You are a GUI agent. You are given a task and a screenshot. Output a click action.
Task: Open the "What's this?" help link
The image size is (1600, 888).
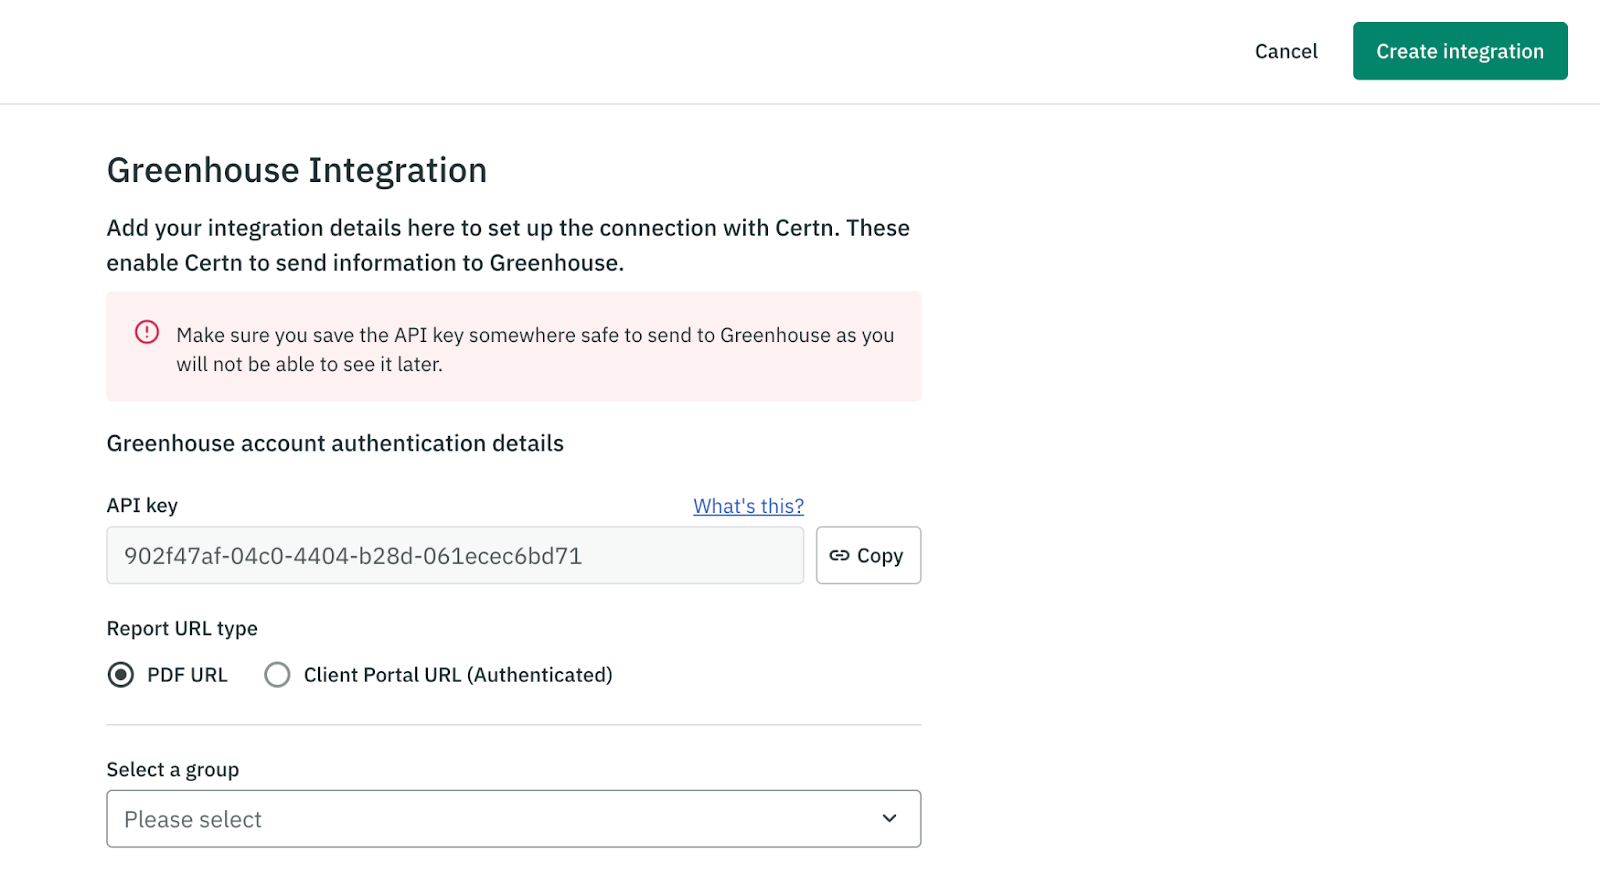pyautogui.click(x=748, y=506)
